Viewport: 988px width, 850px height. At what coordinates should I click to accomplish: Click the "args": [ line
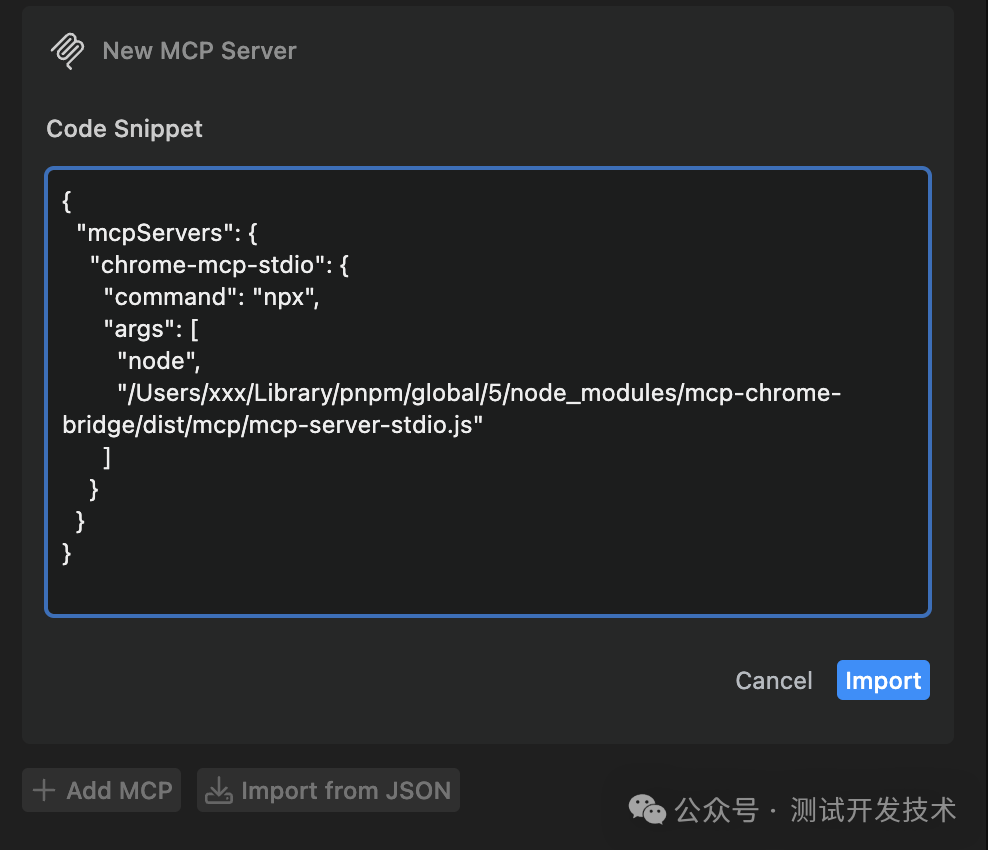pyautogui.click(x=151, y=329)
